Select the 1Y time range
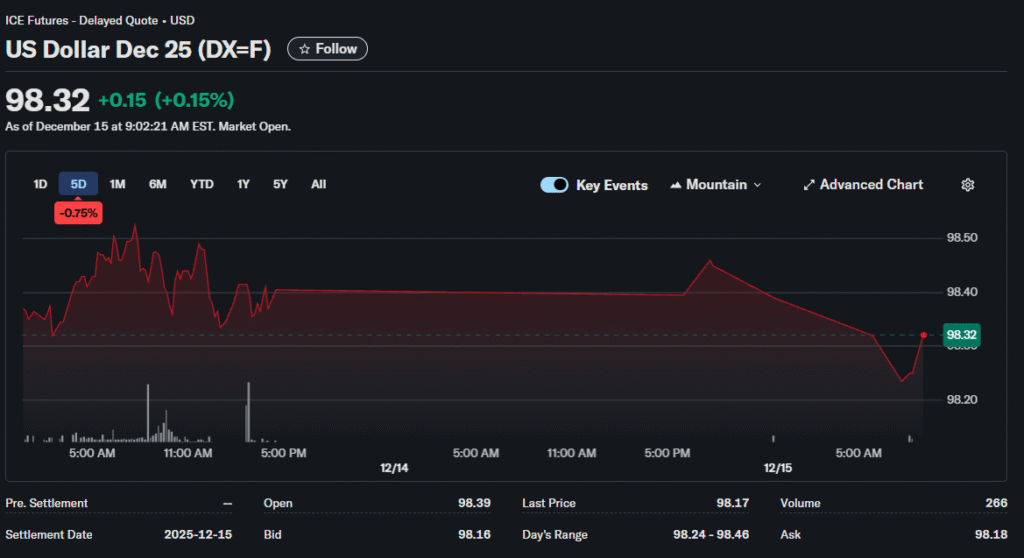Screen dimensions: 1024x558 243,184
